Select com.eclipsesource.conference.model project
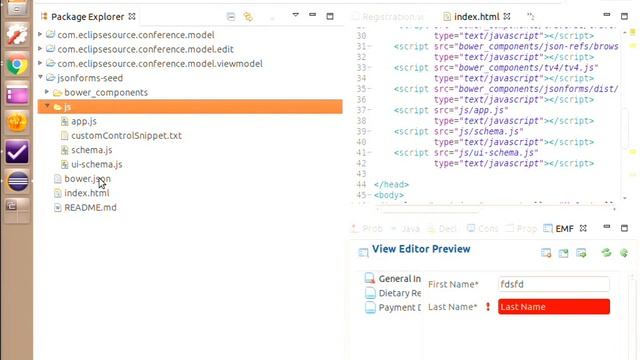Viewport: 640px width, 360px height. [136, 35]
